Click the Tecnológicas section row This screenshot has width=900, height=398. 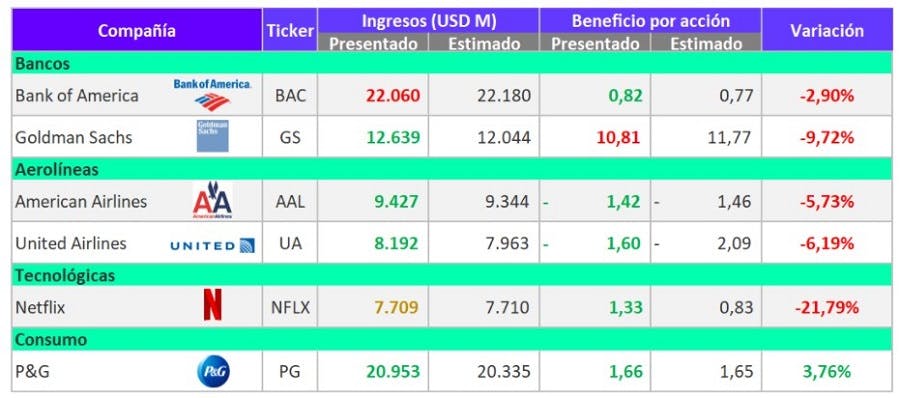pos(452,275)
